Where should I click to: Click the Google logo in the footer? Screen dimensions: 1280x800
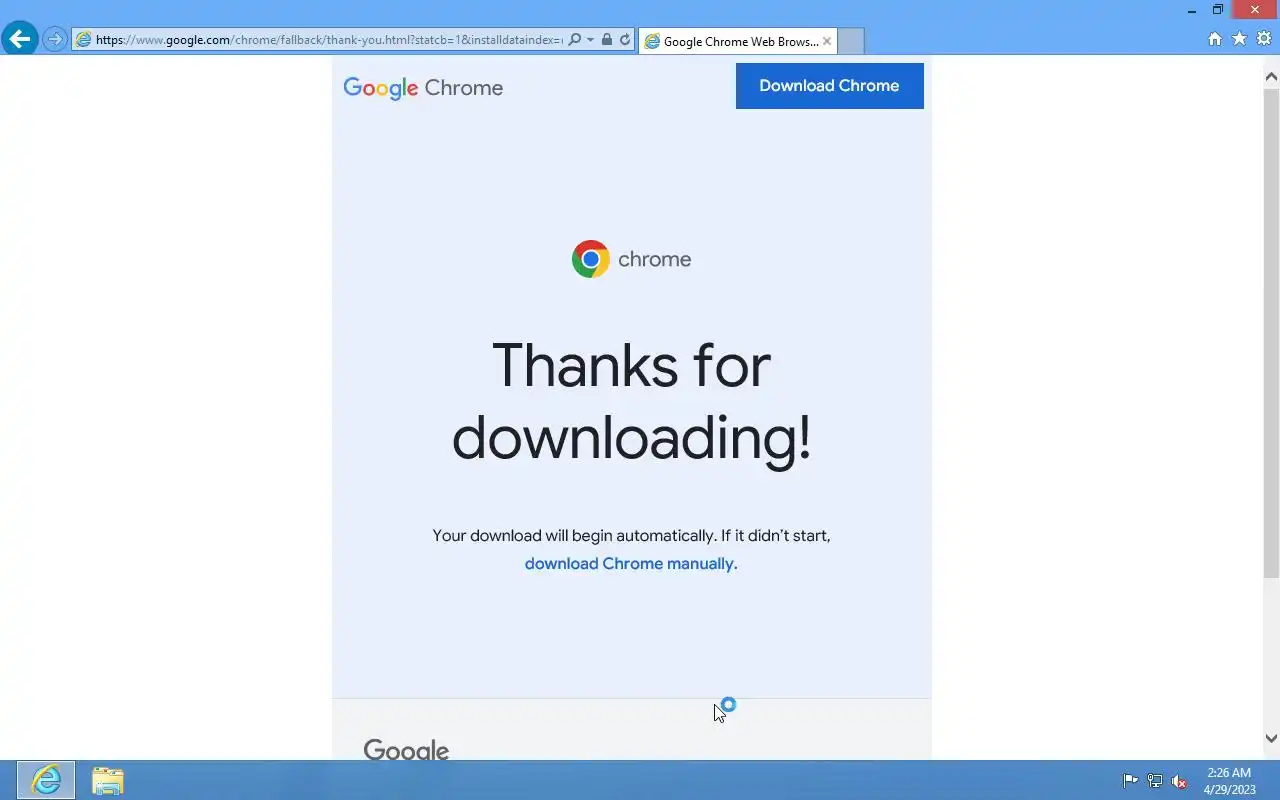406,750
